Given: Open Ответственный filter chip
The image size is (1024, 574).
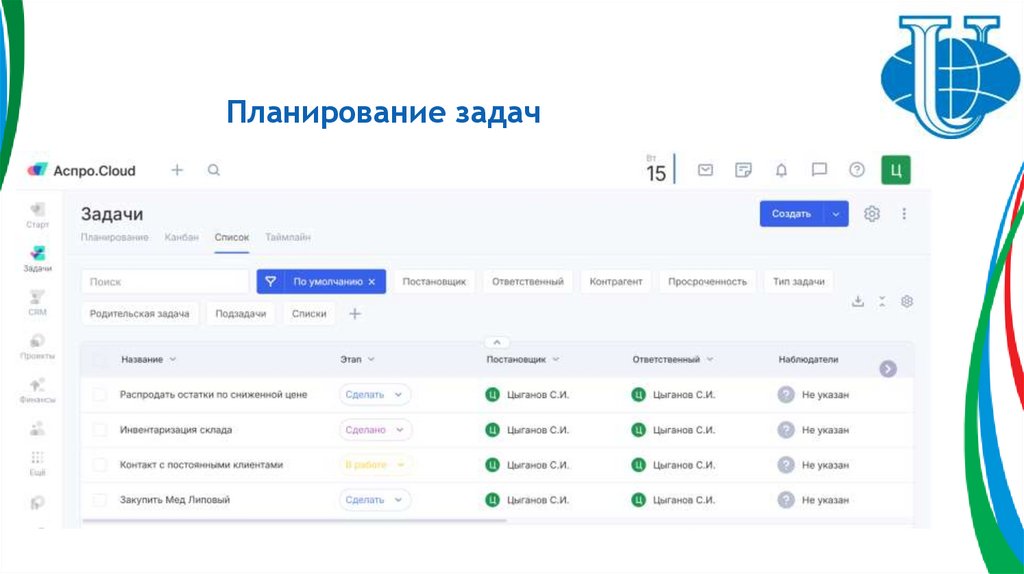Looking at the screenshot, I should 528,282.
